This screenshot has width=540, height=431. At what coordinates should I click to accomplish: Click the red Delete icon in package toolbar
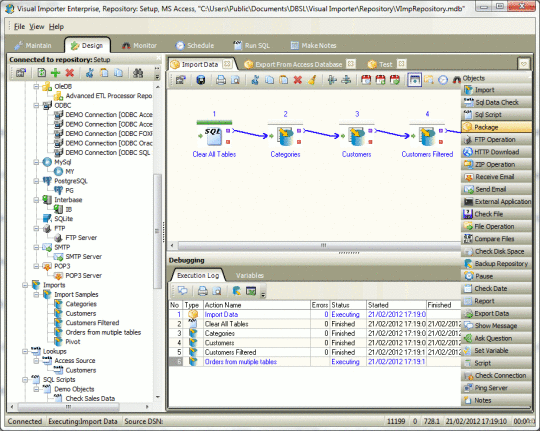(x=298, y=80)
